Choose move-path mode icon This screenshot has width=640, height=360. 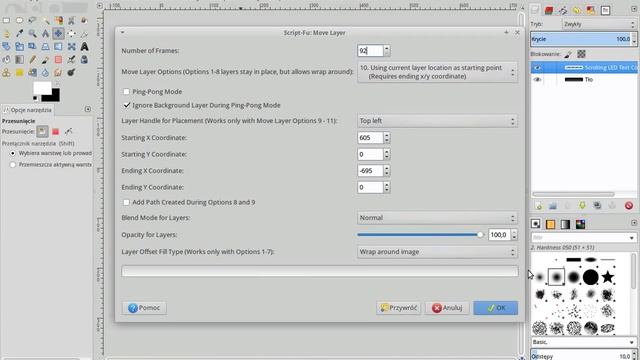point(69,131)
